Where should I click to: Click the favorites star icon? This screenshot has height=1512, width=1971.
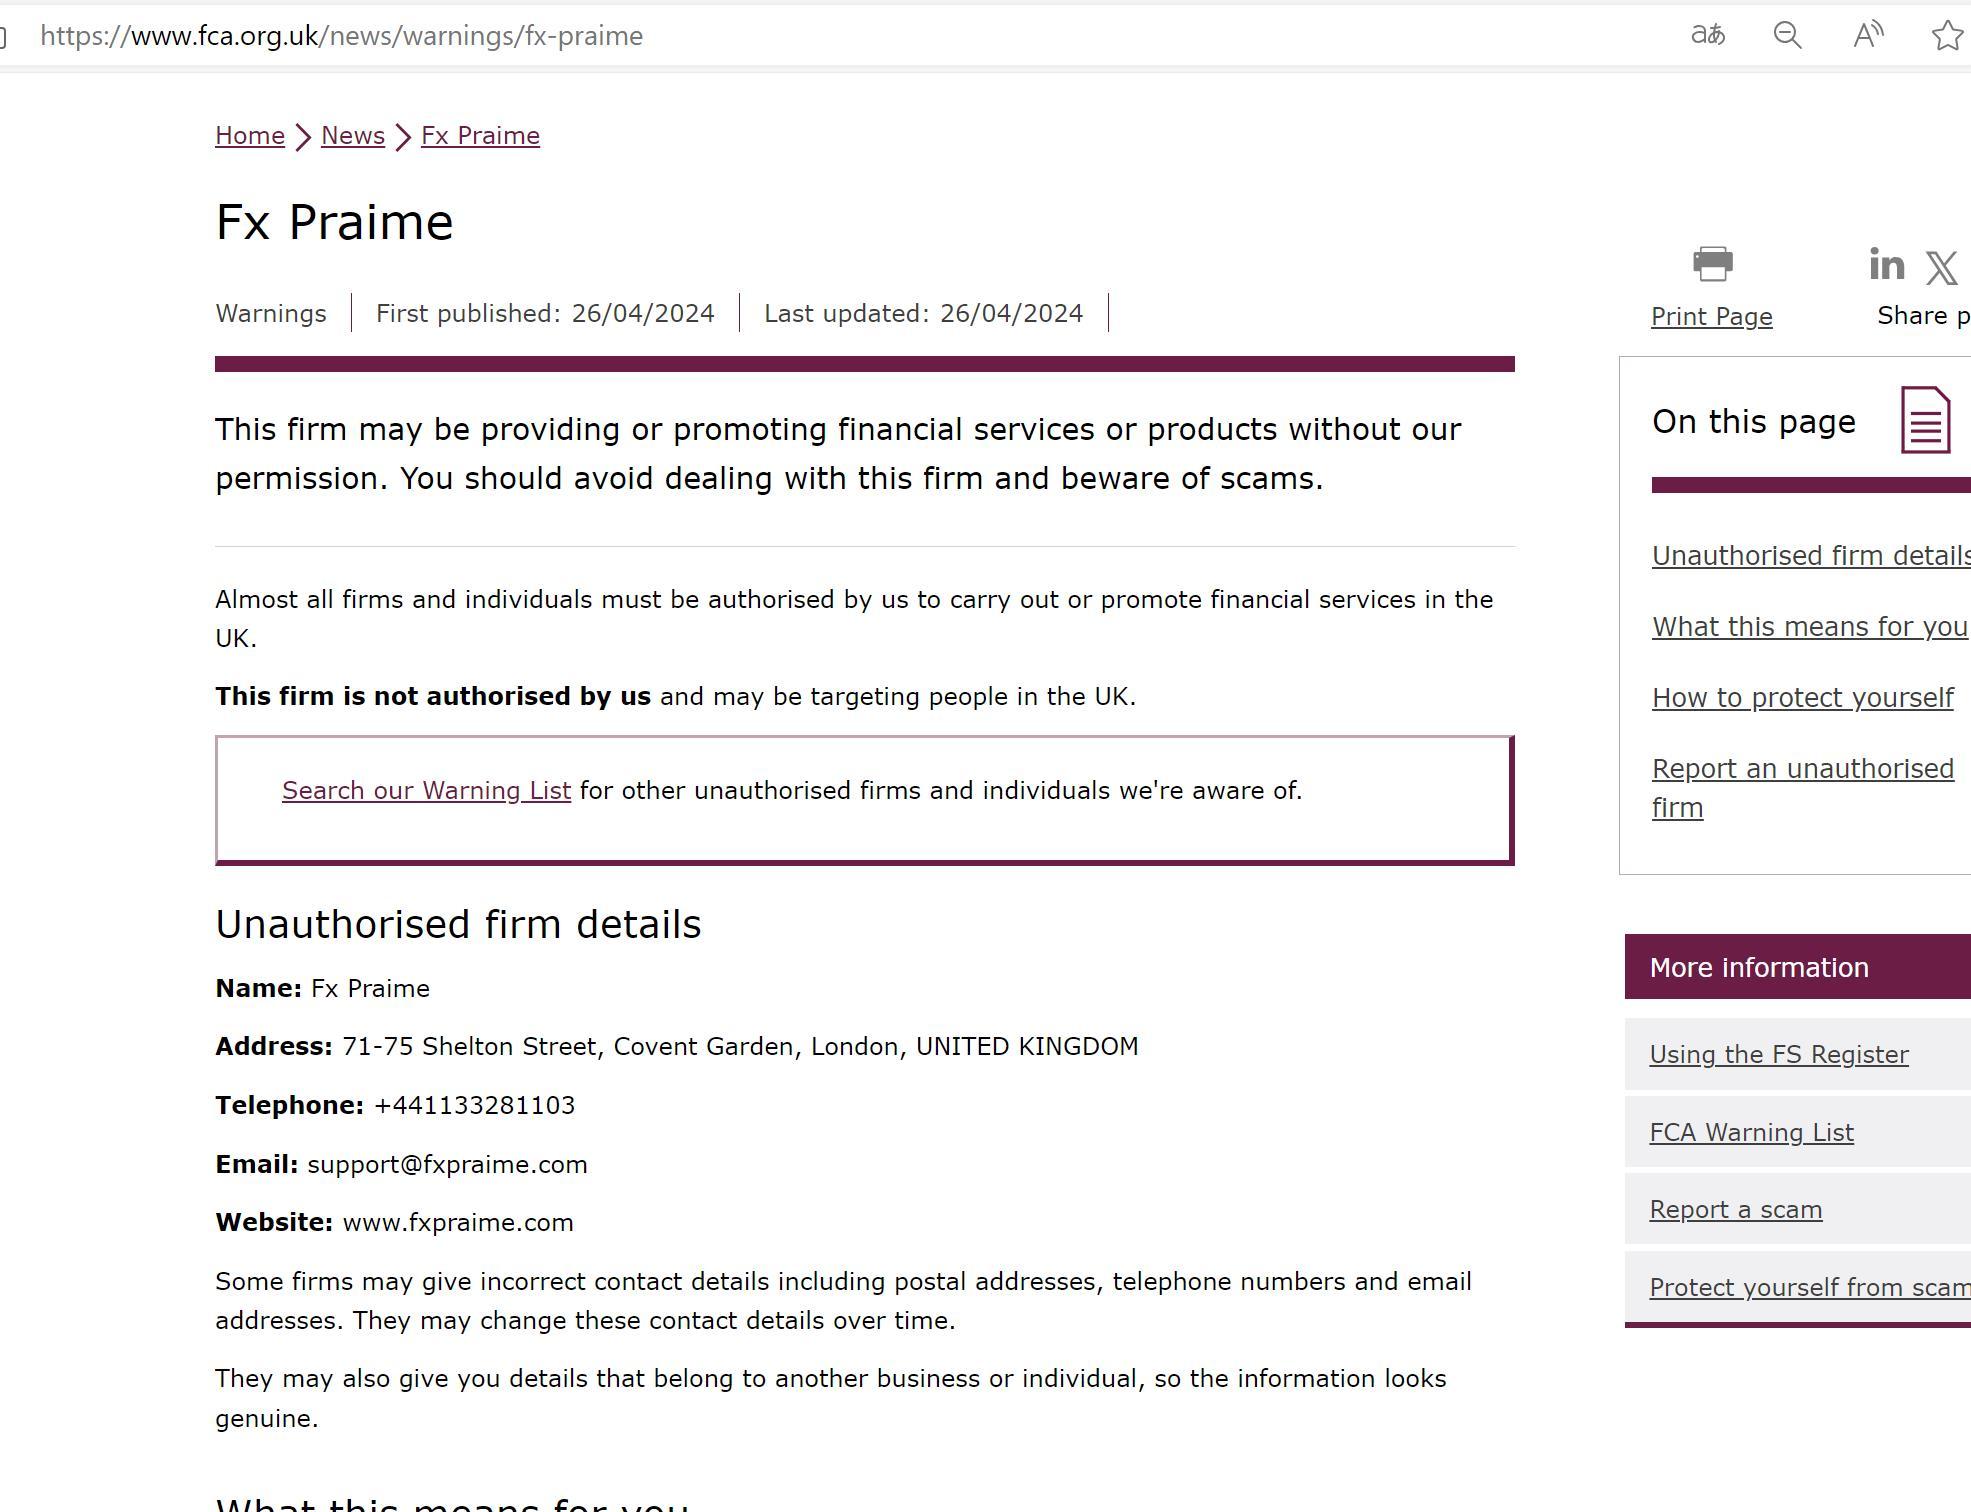pos(1947,36)
